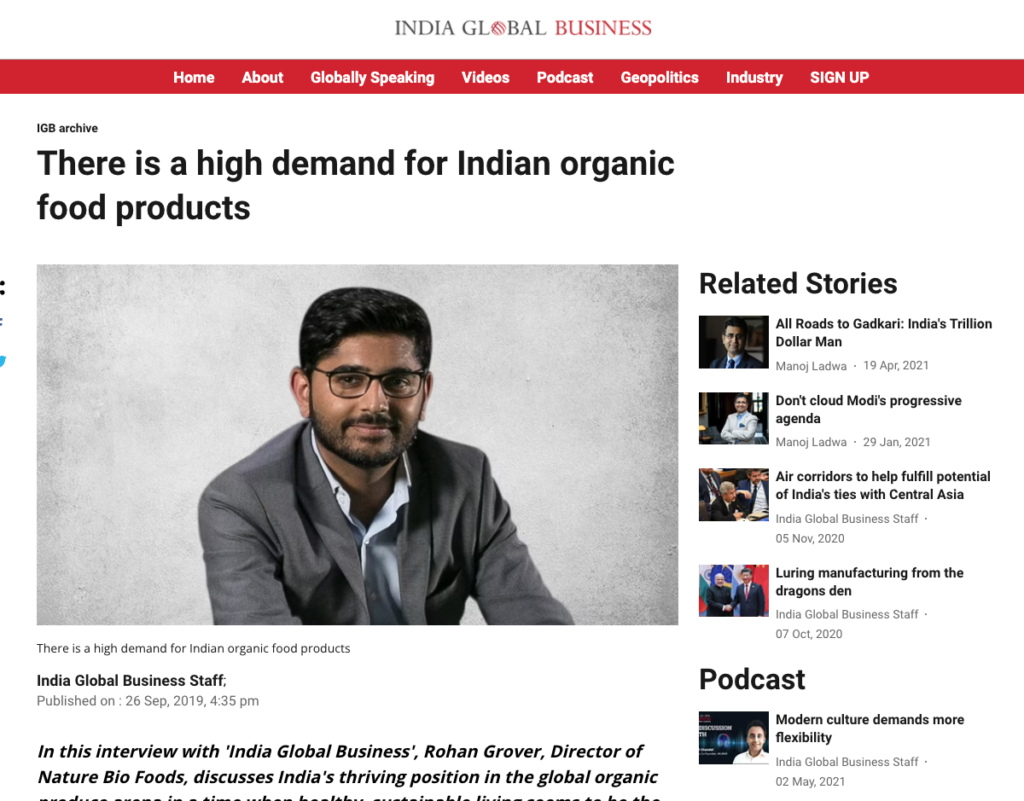
Task: Read Don't cloud Modi's progressive agenda
Action: tap(868, 409)
